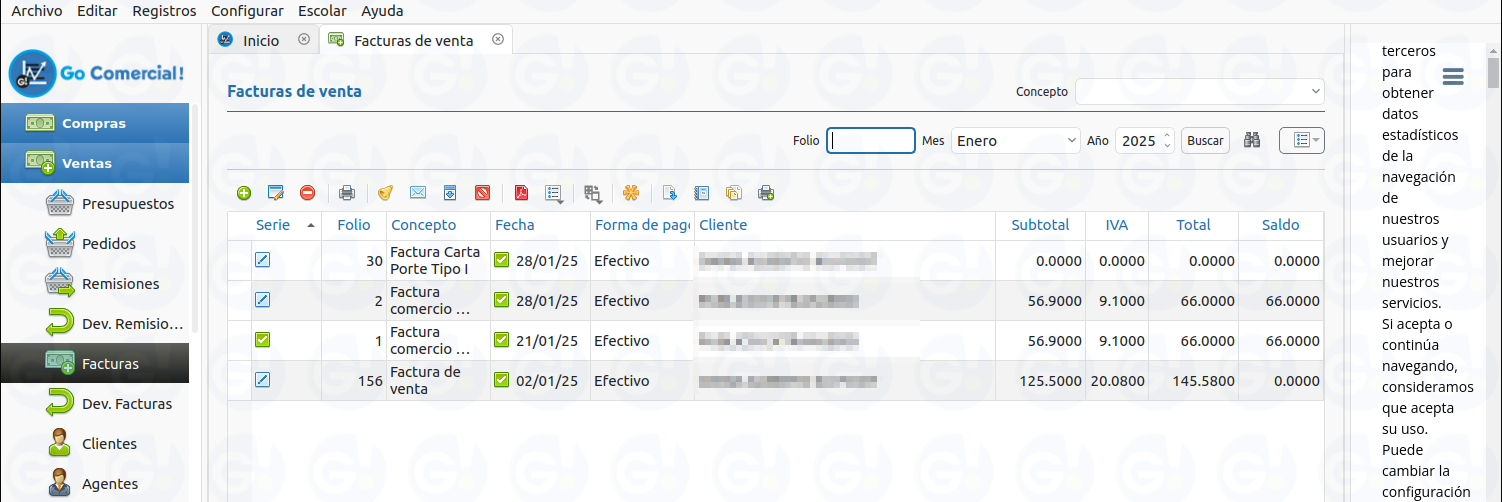
Task: Click the orange asterisk toolbar icon
Action: tap(630, 193)
